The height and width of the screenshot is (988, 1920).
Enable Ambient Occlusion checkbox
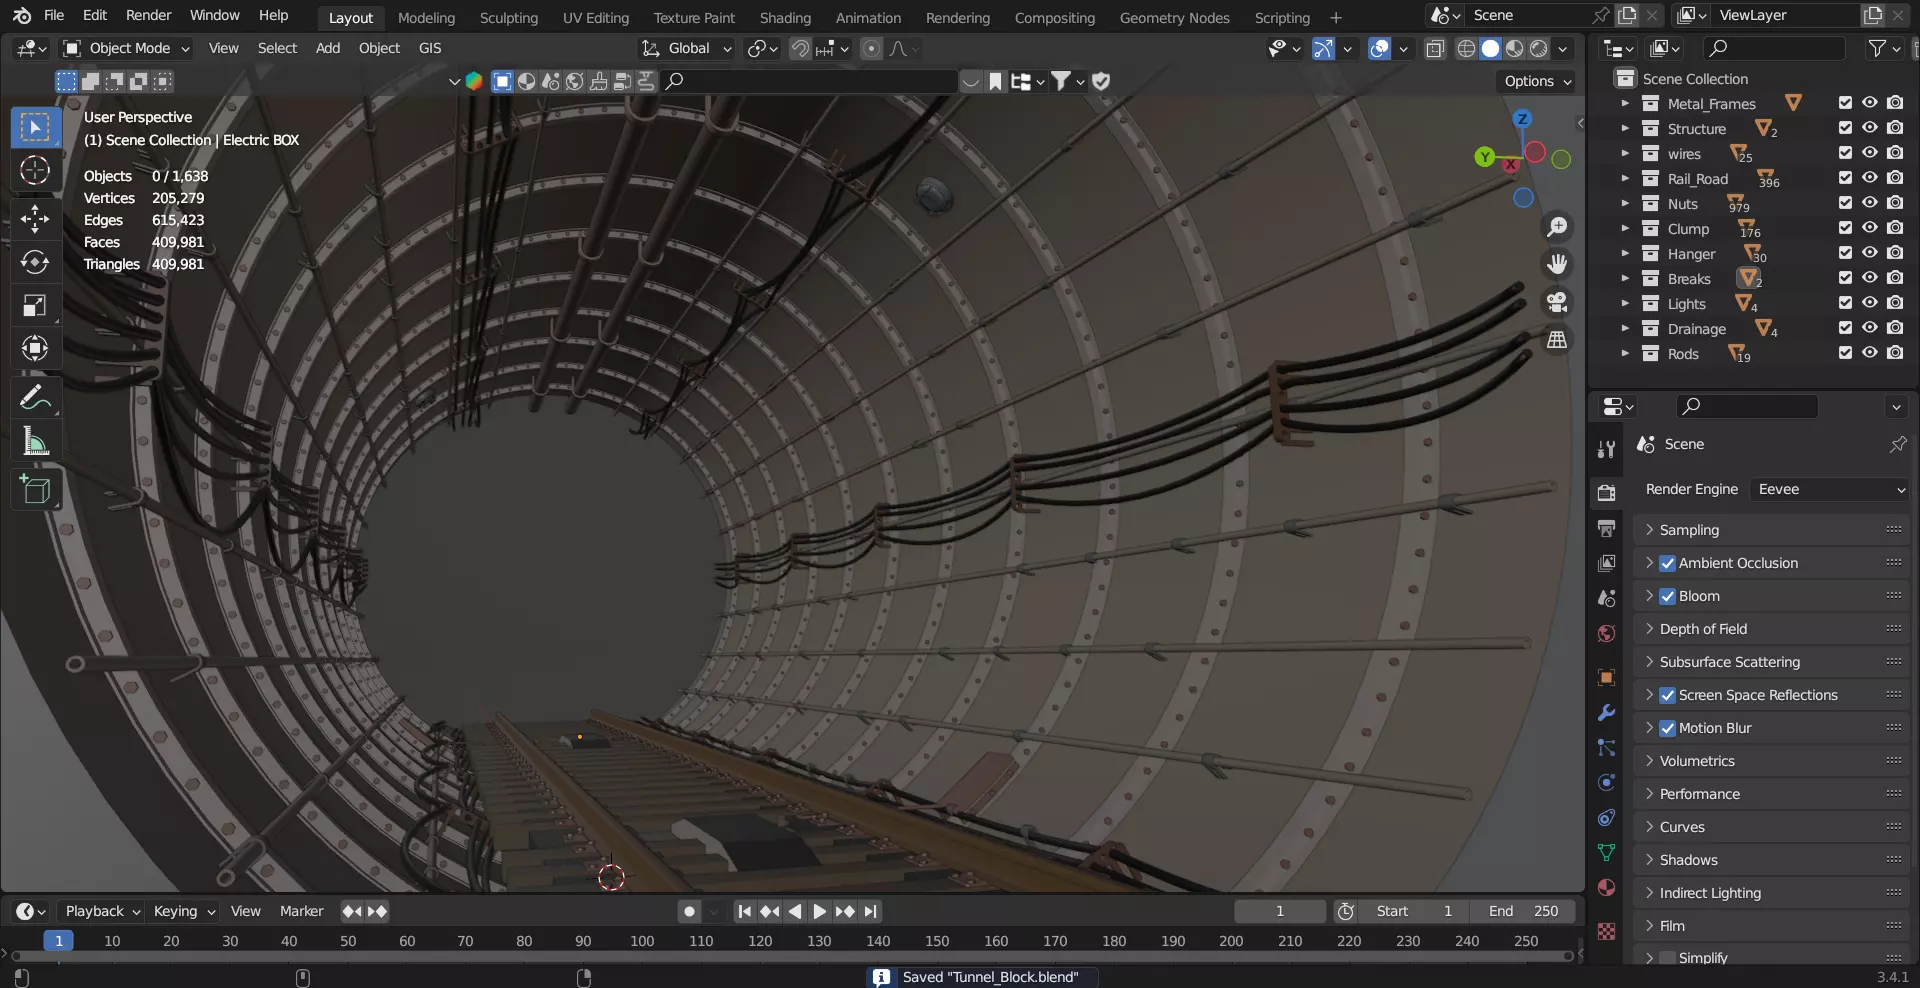click(x=1667, y=563)
